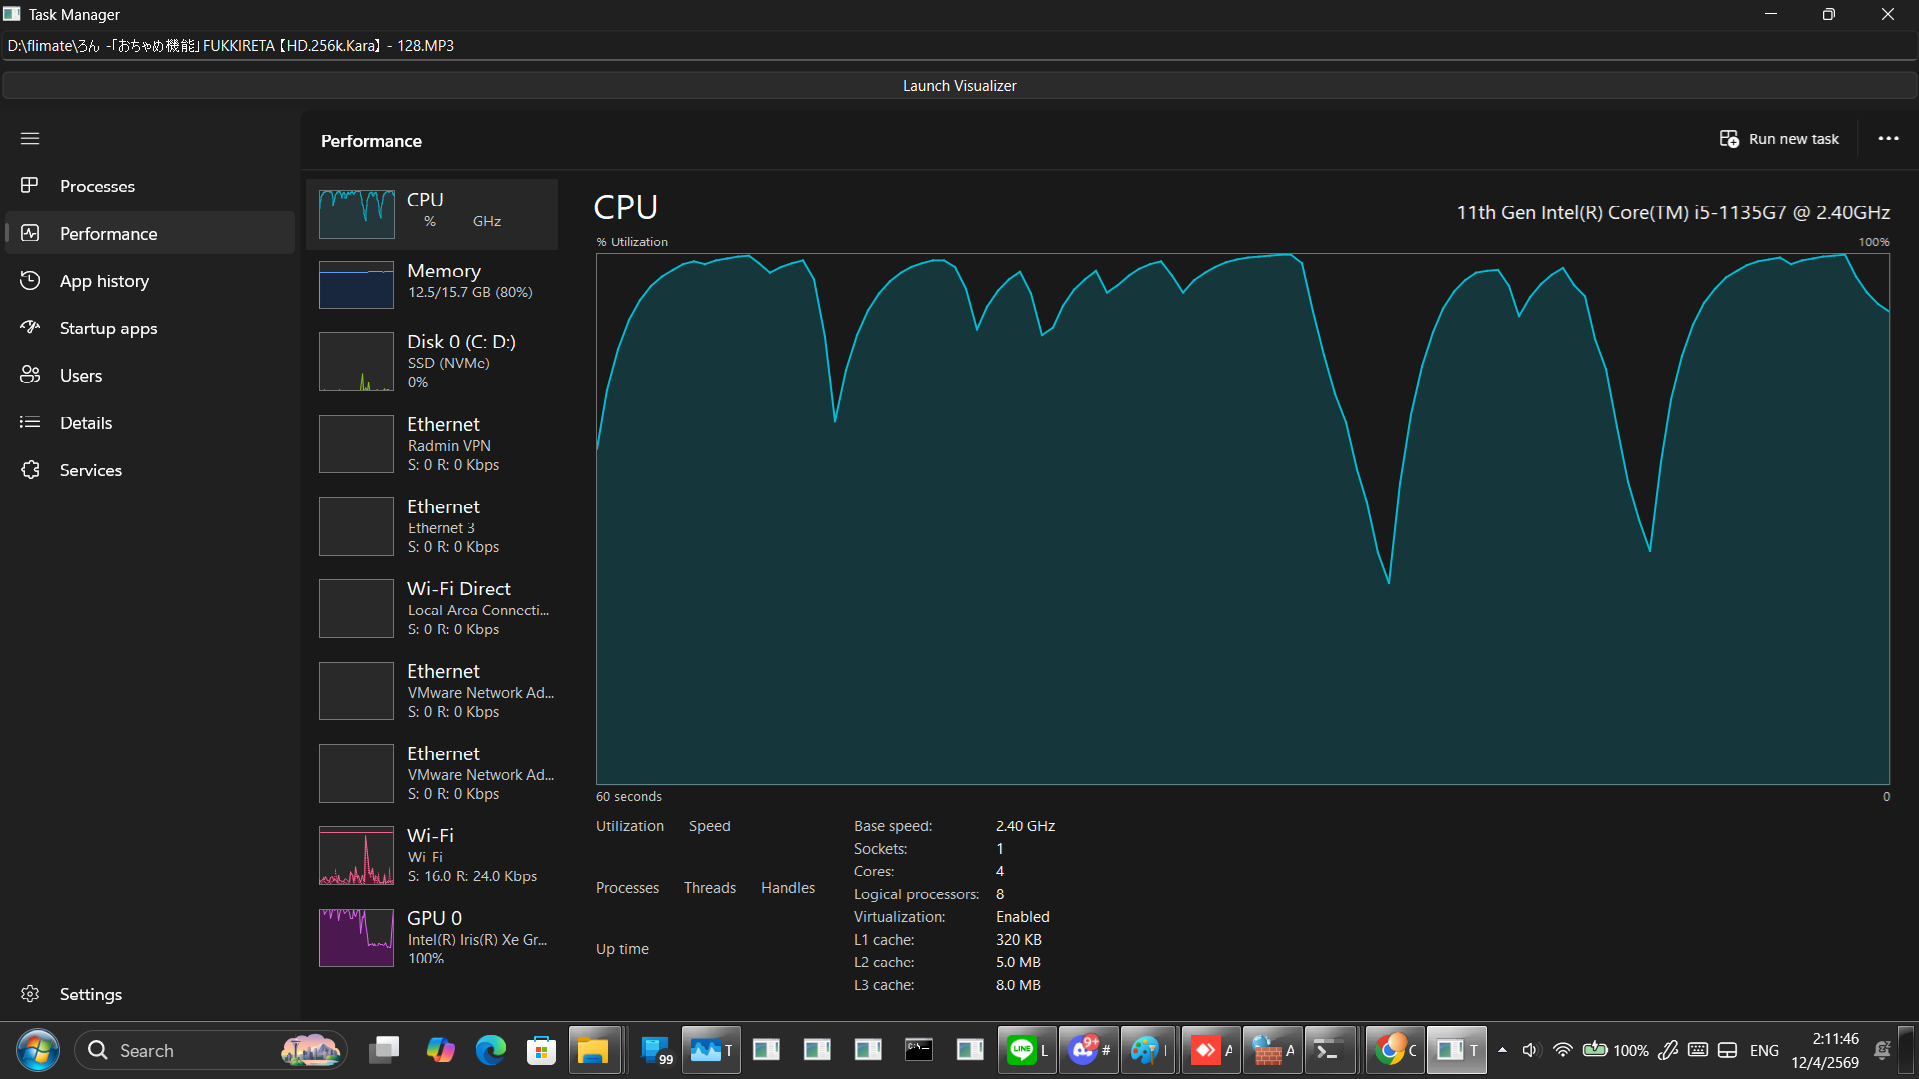Open the Processes page icon
The height and width of the screenshot is (1079, 1919).
click(30, 185)
